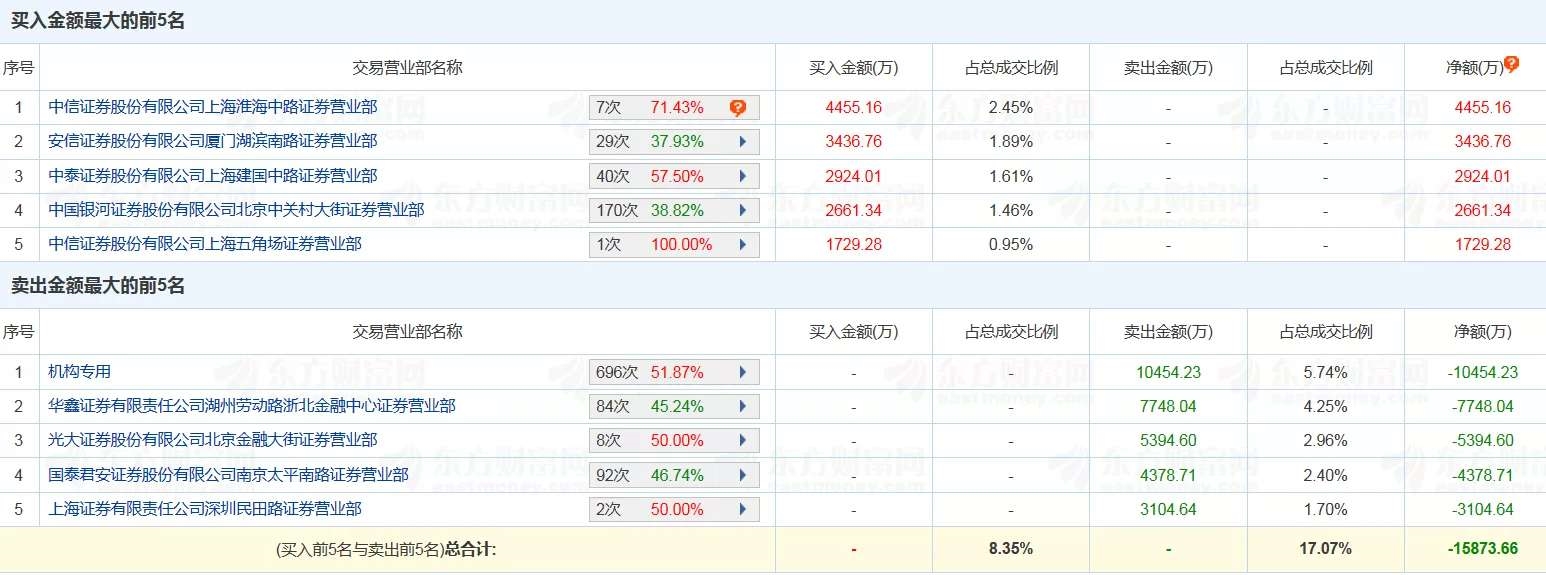The height and width of the screenshot is (575, 1546).
Task: Expand details arrow for 696次 51.87% row
Action: pos(743,372)
